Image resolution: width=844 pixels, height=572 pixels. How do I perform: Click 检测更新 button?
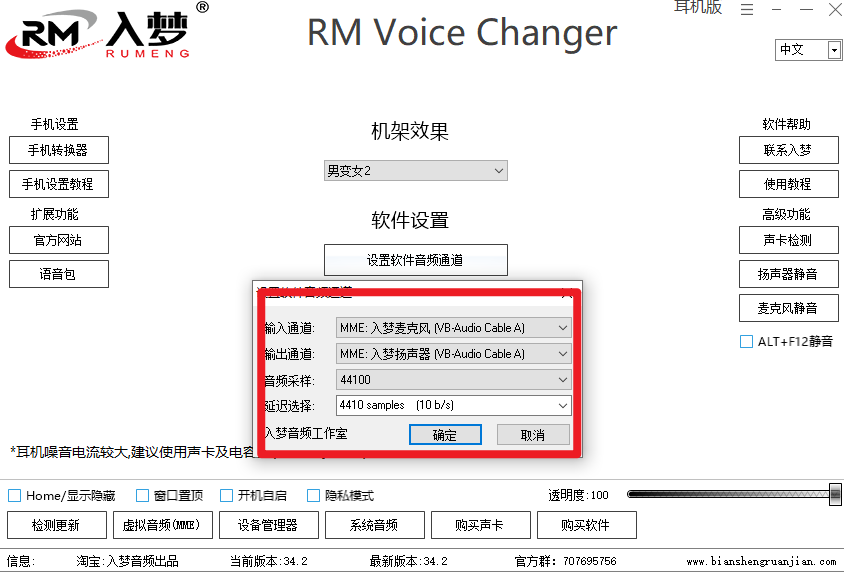[x=57, y=525]
